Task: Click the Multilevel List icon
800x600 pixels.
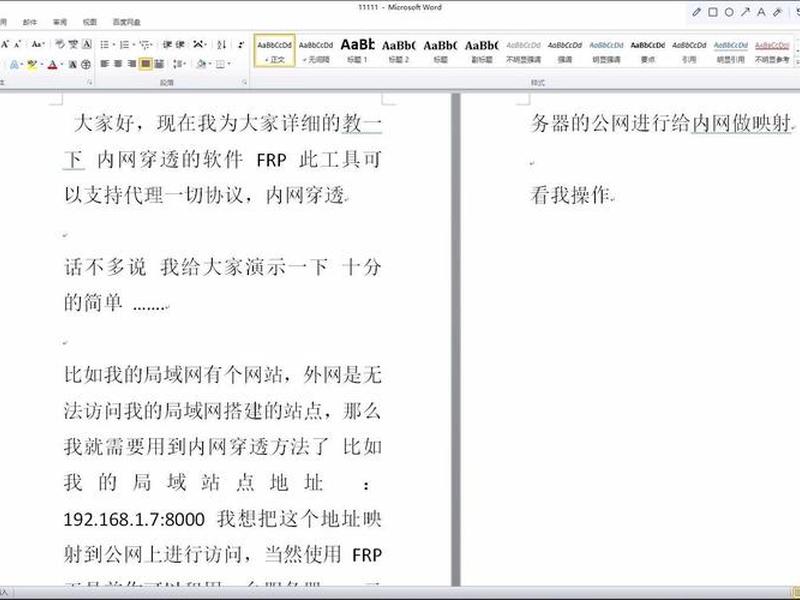Action: pyautogui.click(x=144, y=45)
